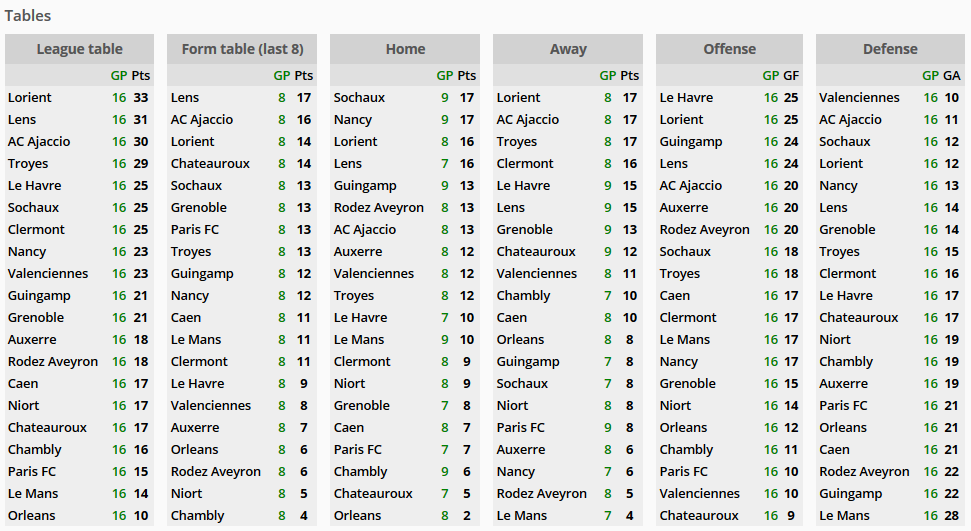This screenshot has width=971, height=531.
Task: Open Le Mans in the Away table
Action: coord(522,516)
